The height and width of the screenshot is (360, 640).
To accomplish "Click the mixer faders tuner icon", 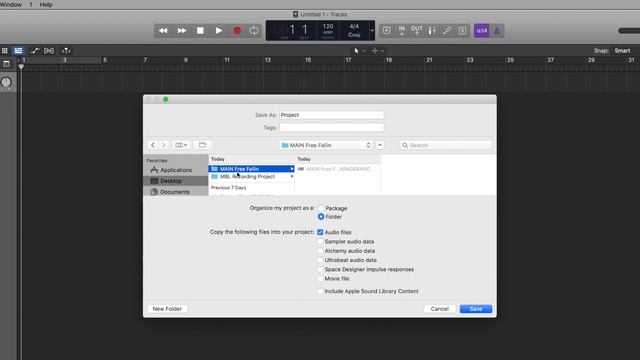I will [x=432, y=31].
